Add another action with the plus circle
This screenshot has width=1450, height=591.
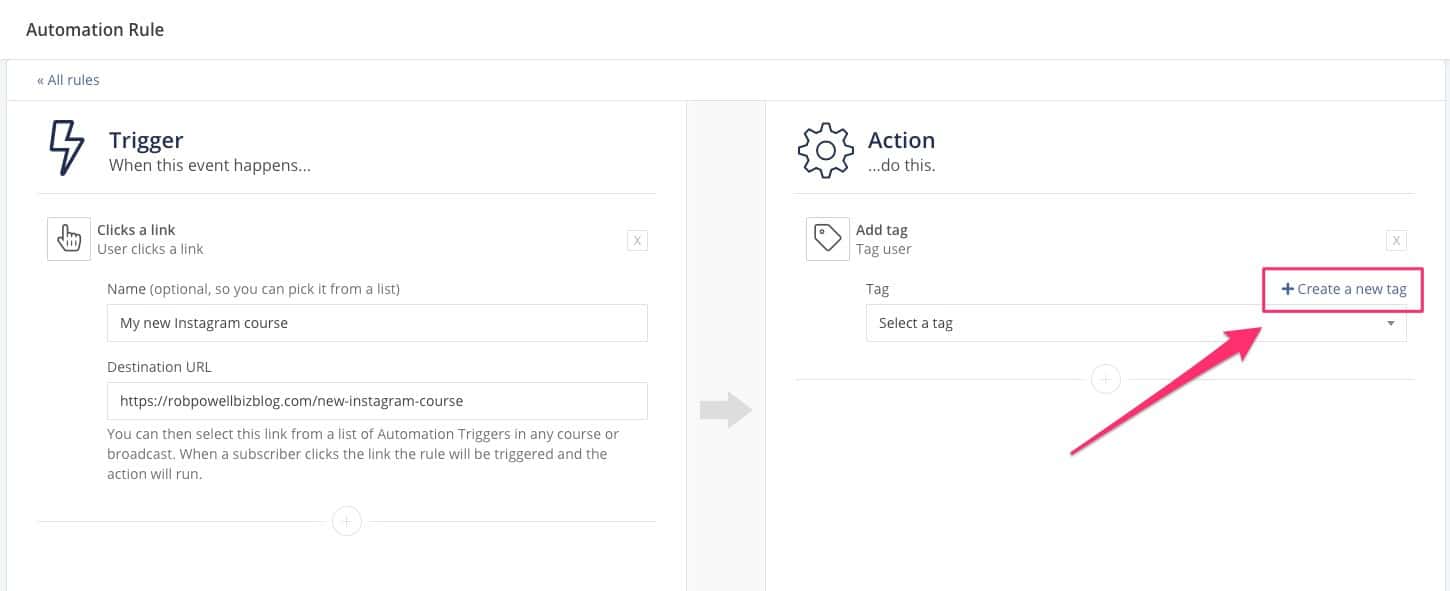1106,380
